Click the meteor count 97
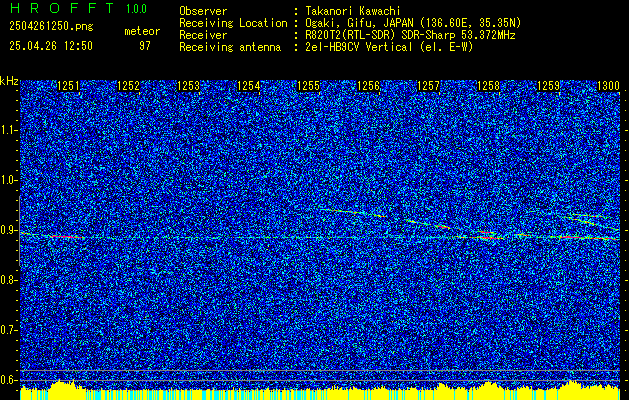This screenshot has width=629, height=400. (x=145, y=46)
